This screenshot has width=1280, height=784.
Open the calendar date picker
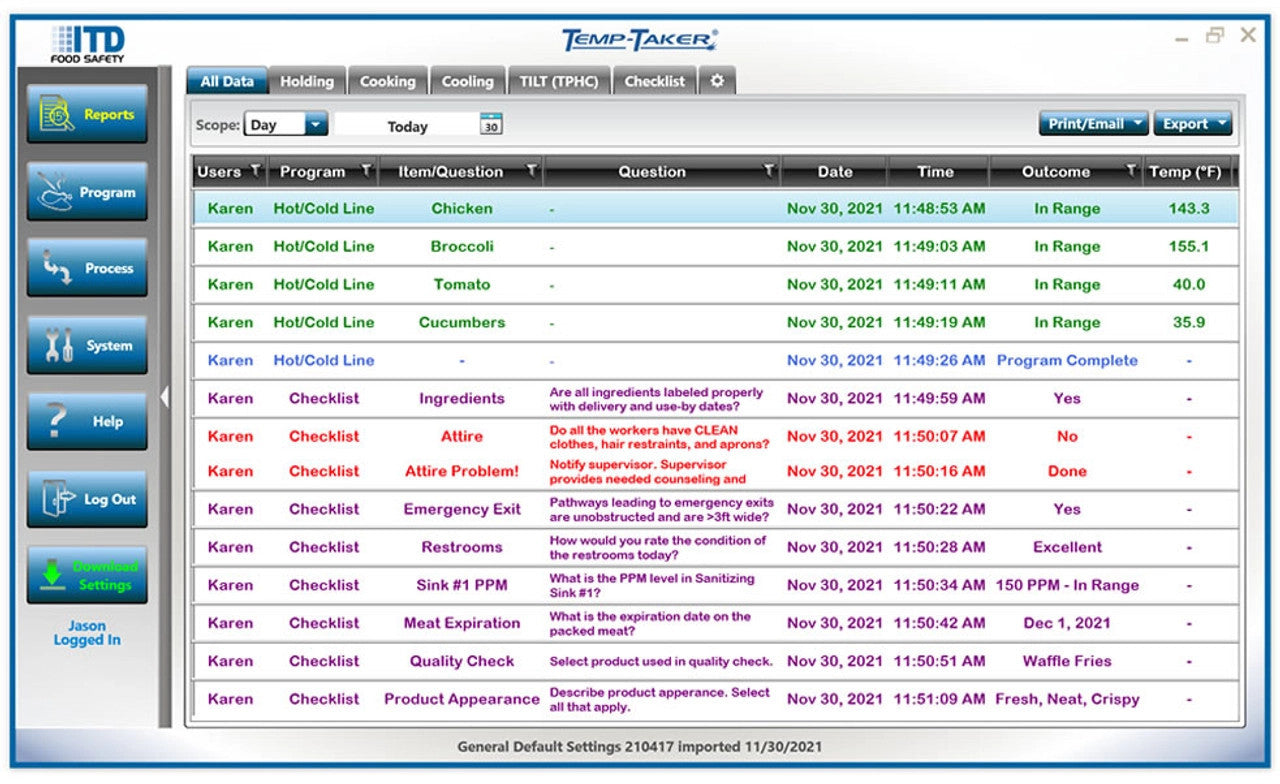pos(489,125)
